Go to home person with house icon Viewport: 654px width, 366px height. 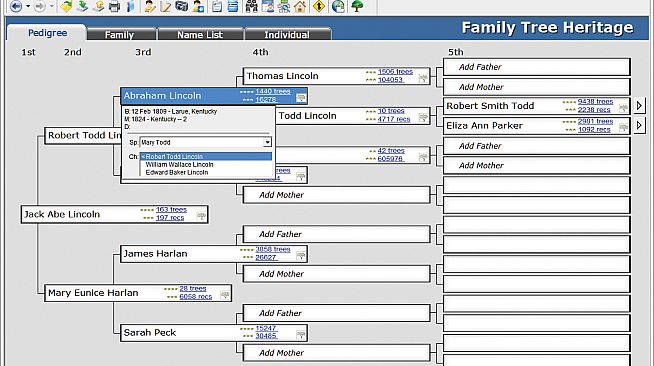300,6
